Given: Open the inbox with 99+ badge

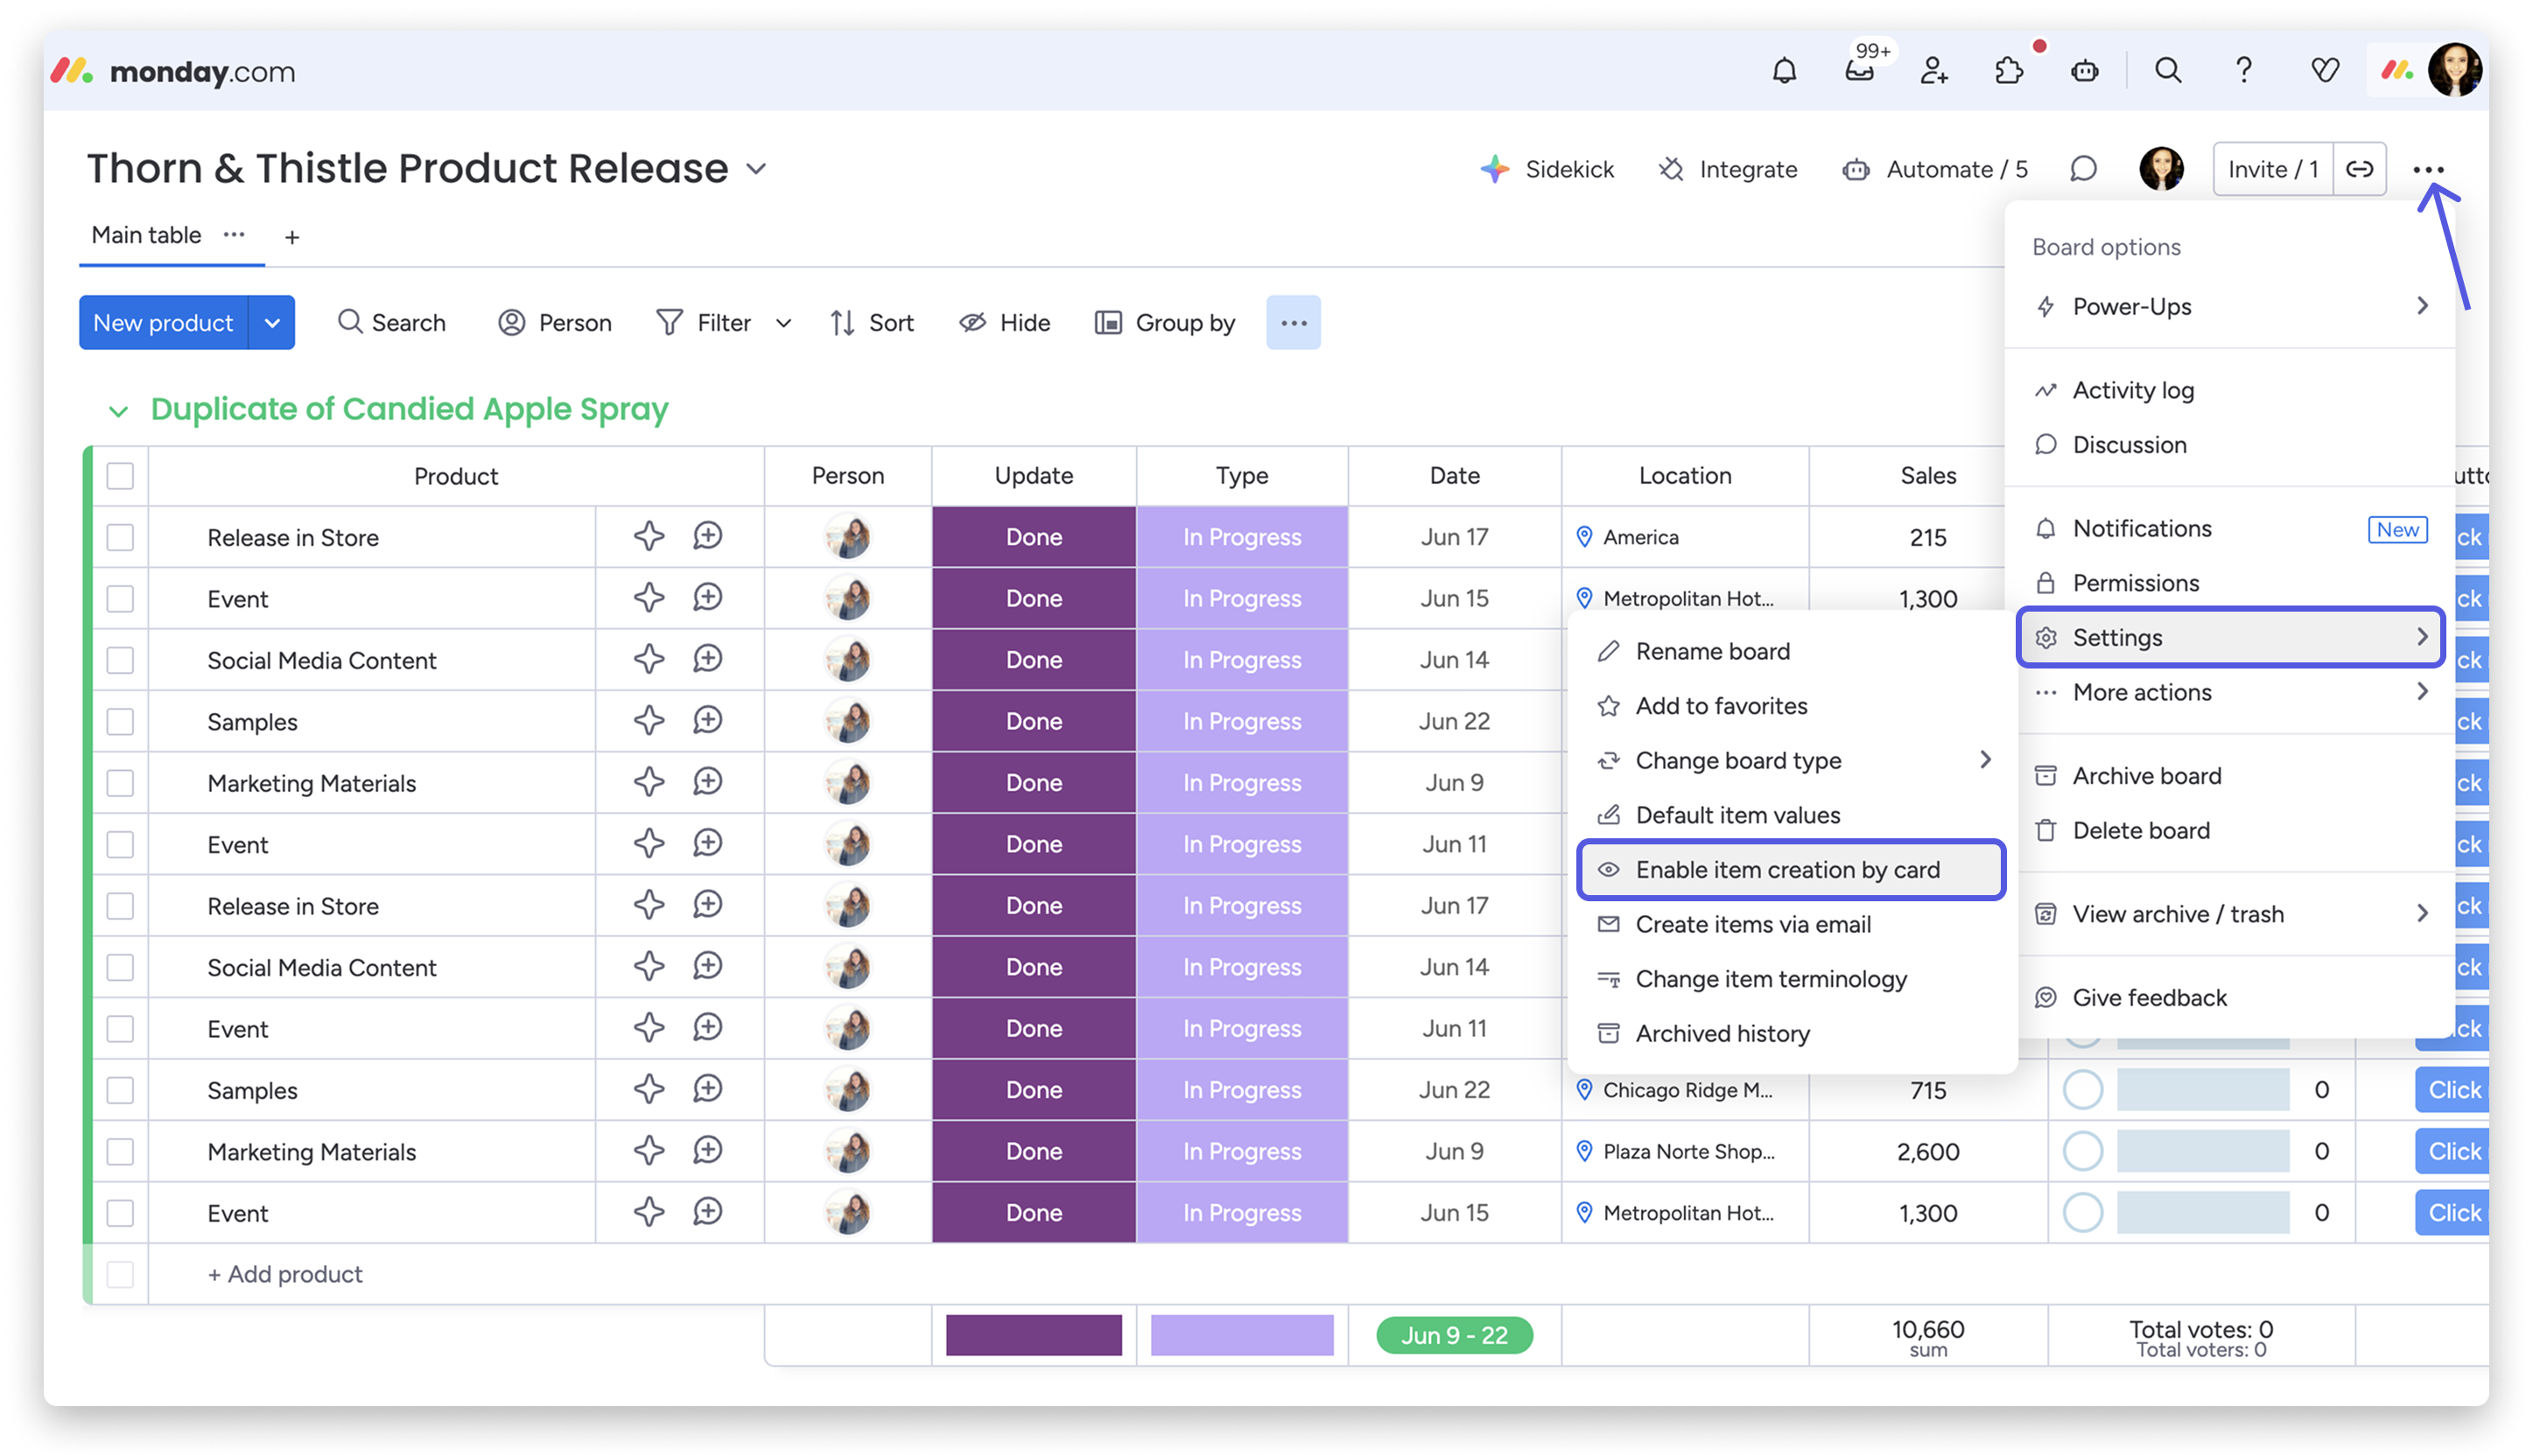Looking at the screenshot, I should coord(1859,71).
